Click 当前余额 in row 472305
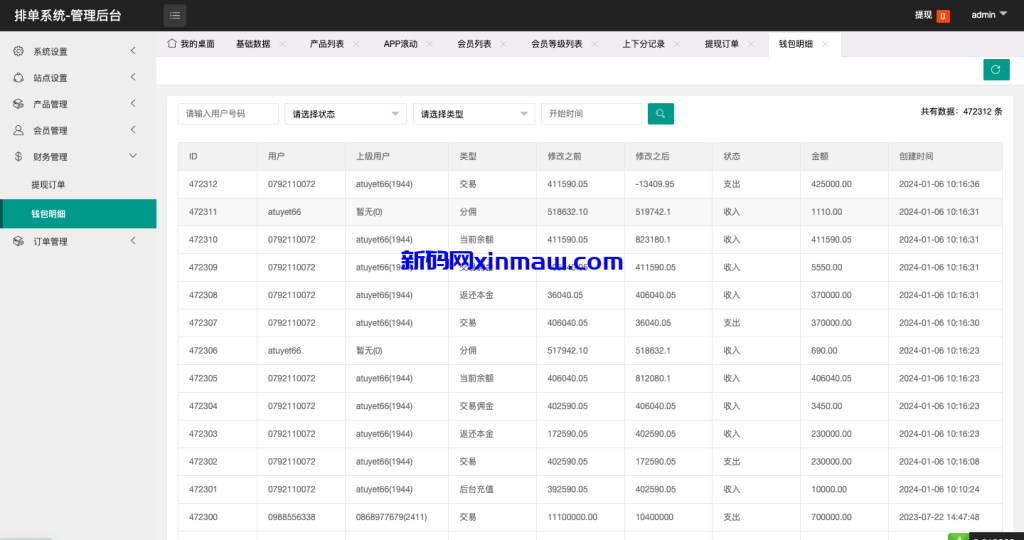 coord(476,378)
